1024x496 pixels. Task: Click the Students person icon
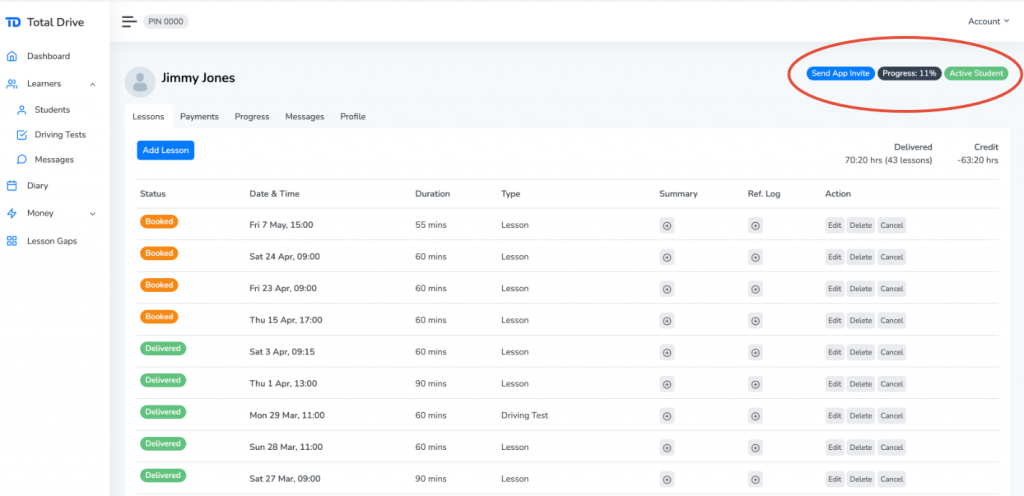22,110
